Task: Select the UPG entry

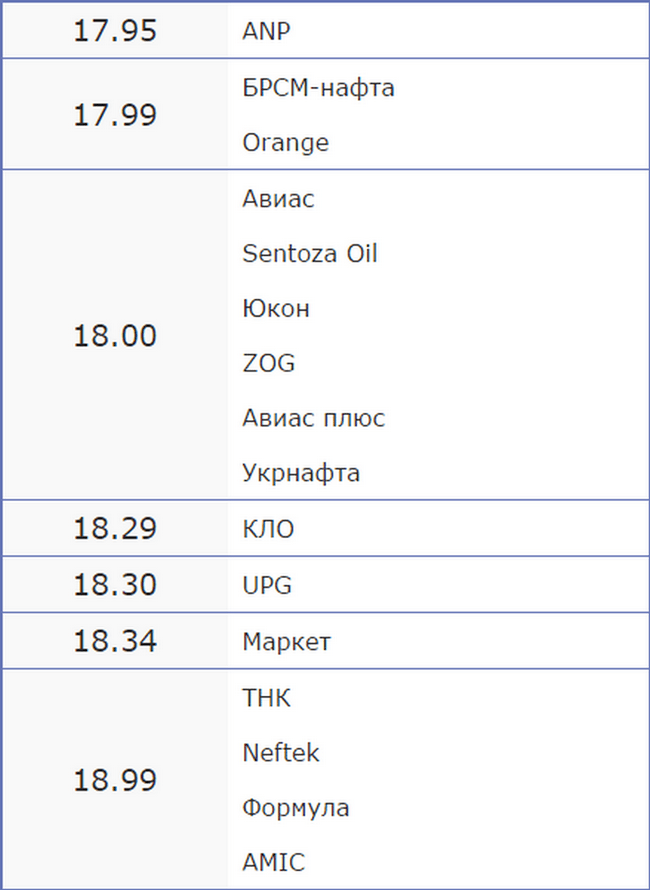Action: coord(267,585)
